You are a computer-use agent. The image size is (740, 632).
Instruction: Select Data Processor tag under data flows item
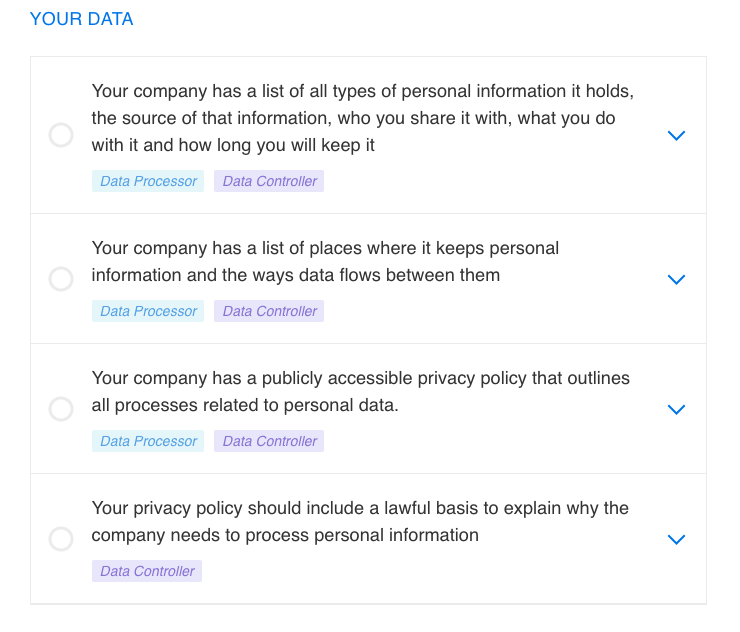[148, 311]
